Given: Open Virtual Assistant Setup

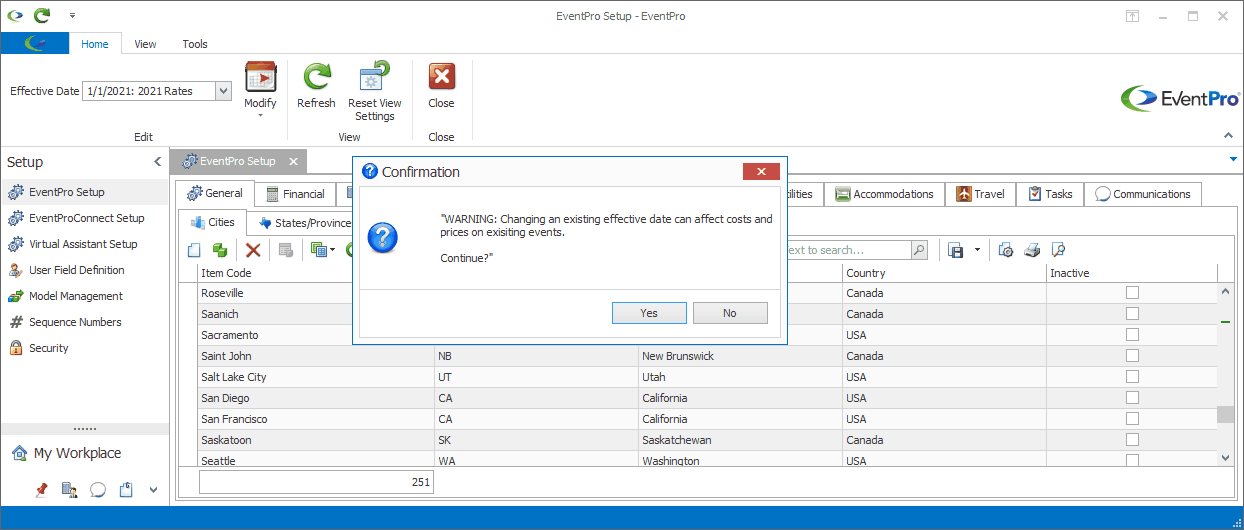Looking at the screenshot, I should click(x=85, y=244).
